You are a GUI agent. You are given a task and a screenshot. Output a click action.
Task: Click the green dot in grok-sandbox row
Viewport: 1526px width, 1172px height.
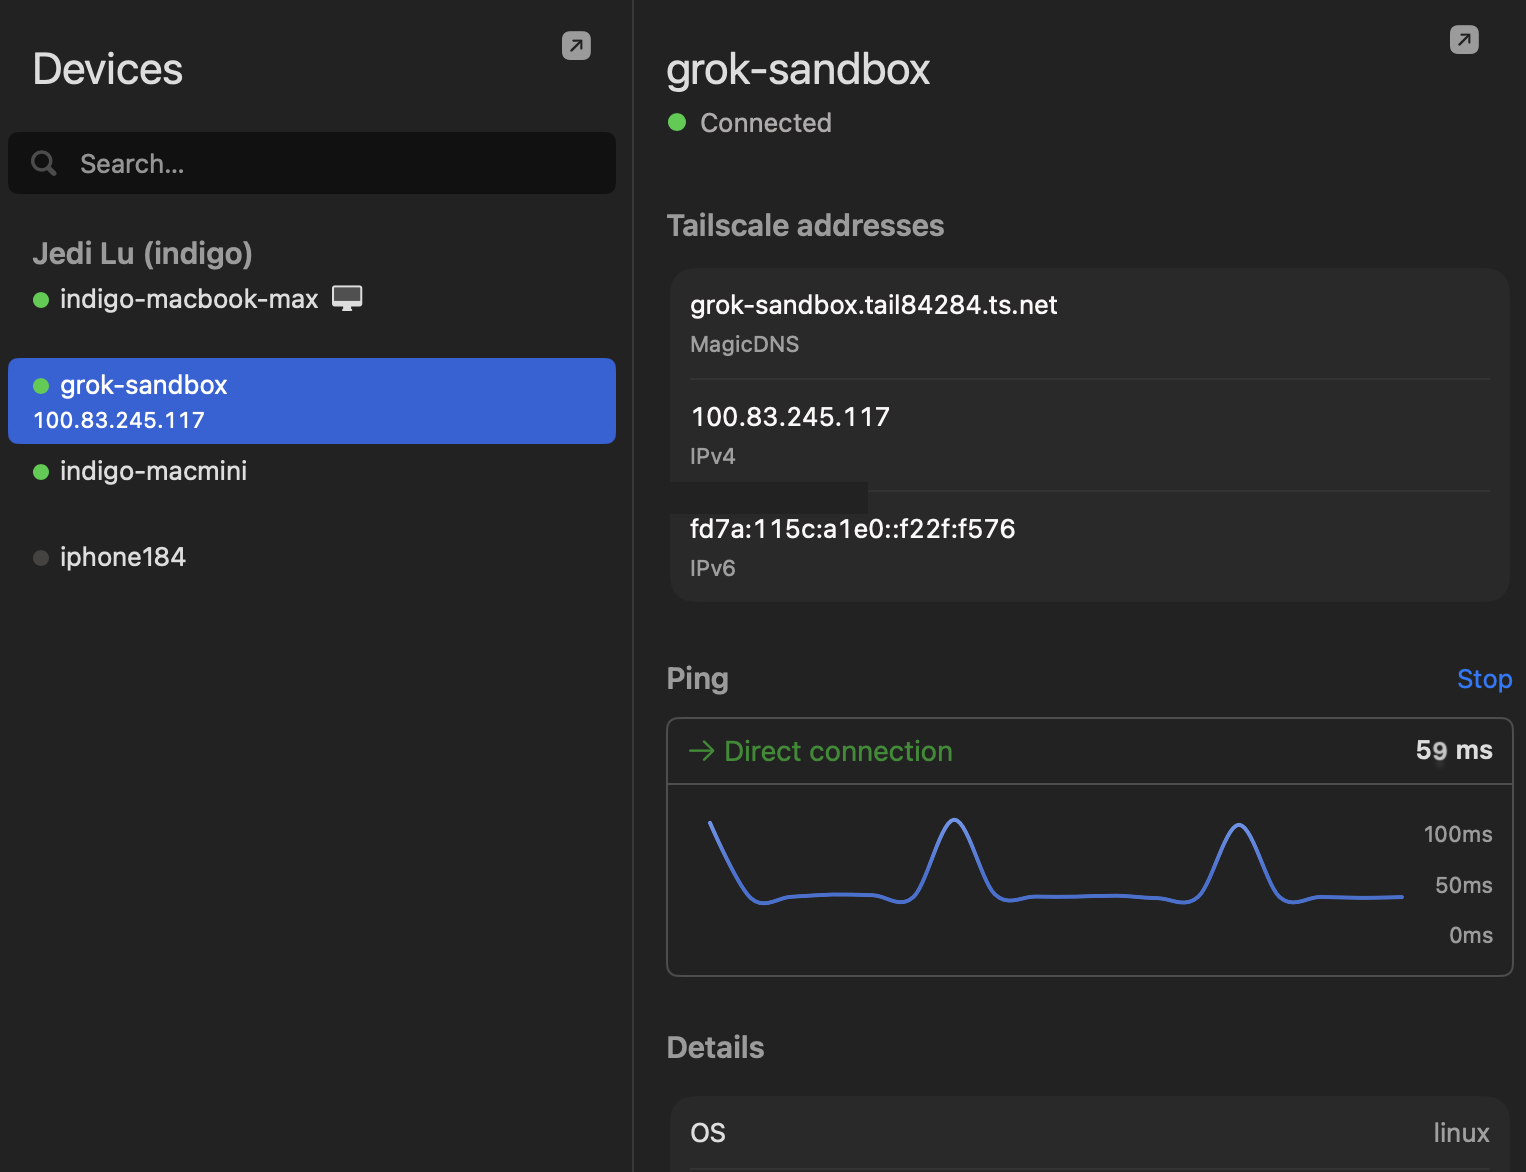pos(41,386)
